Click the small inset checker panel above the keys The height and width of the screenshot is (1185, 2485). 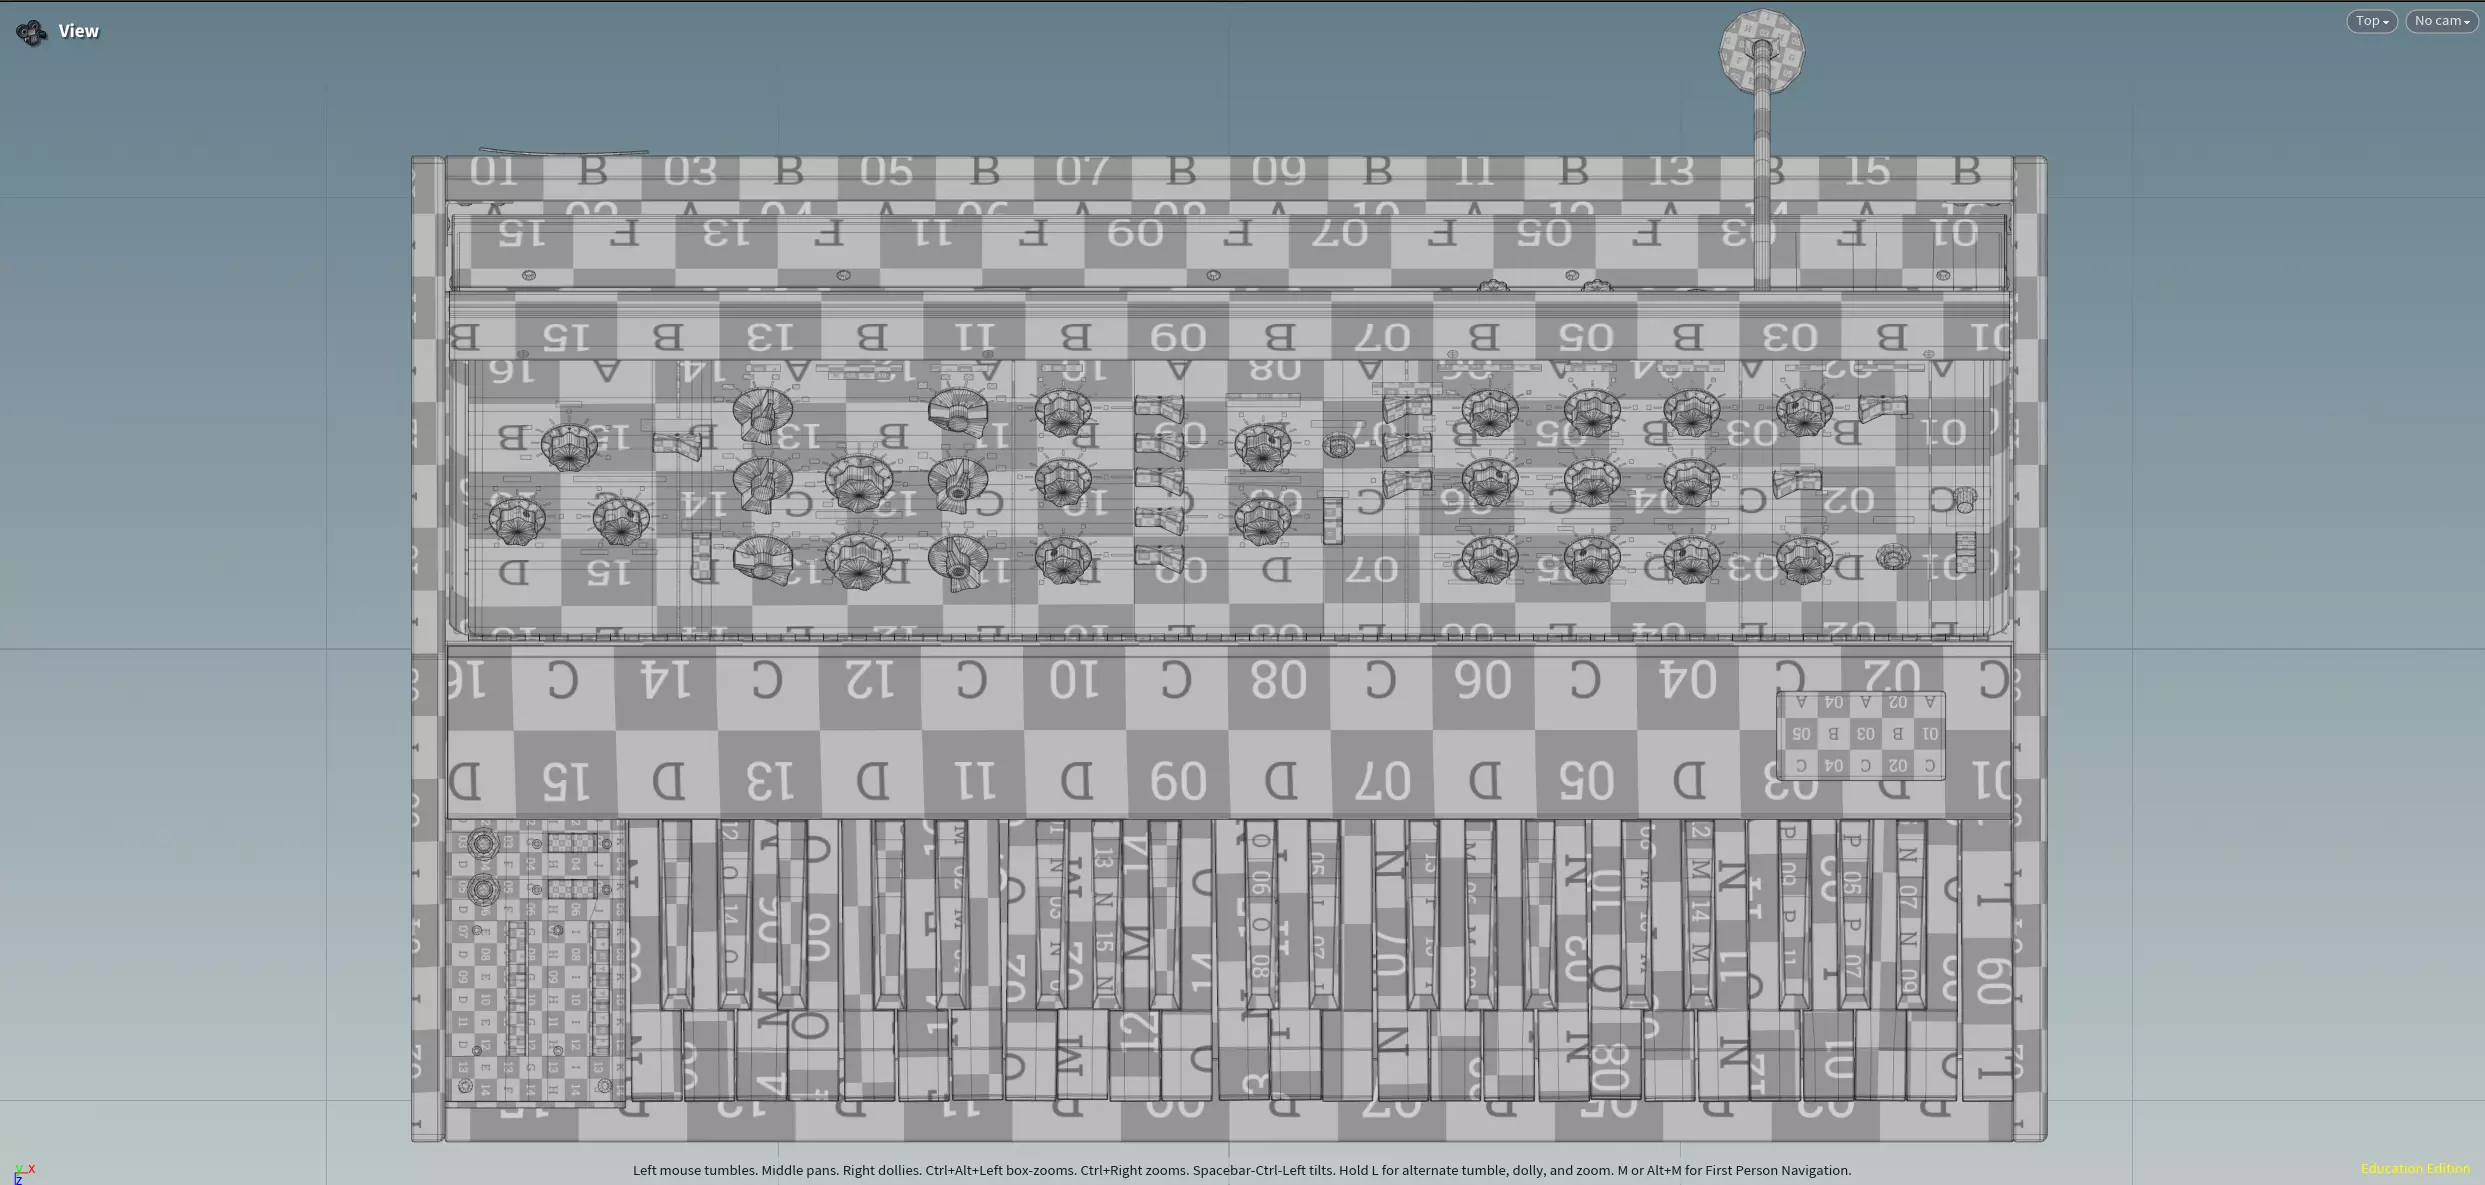1860,734
